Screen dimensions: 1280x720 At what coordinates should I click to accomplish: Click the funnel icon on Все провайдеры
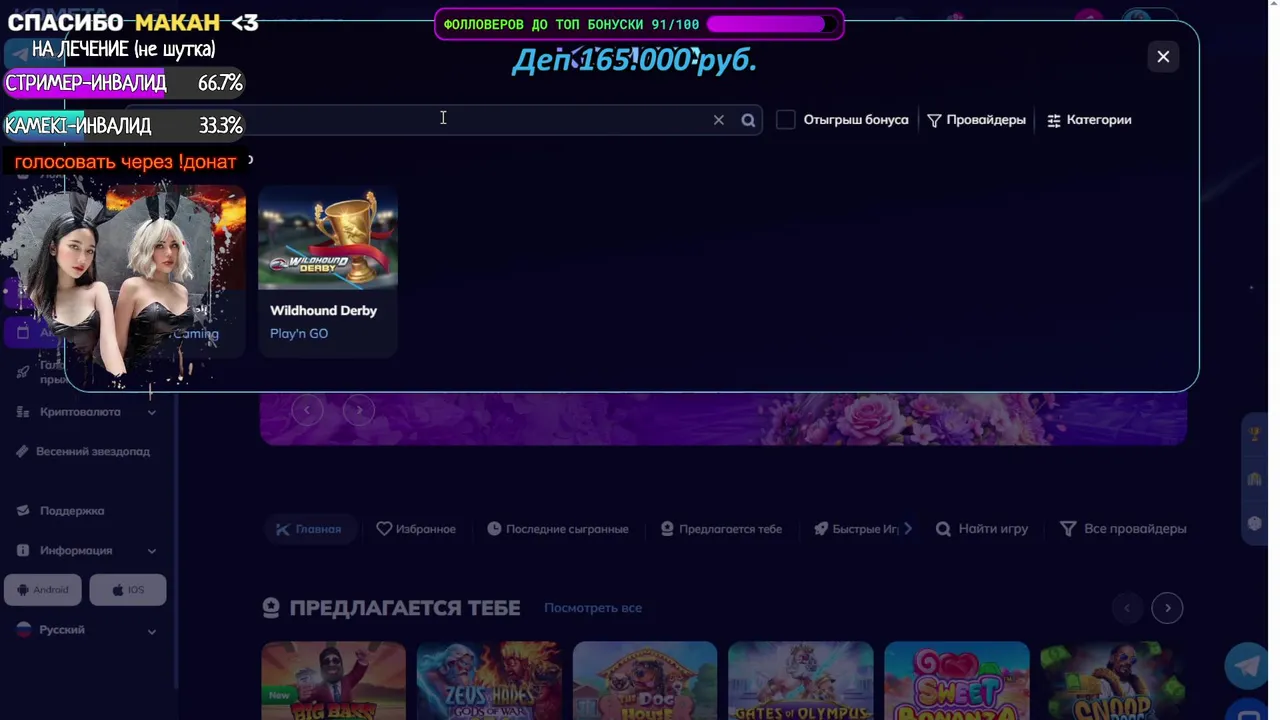[x=1068, y=529]
